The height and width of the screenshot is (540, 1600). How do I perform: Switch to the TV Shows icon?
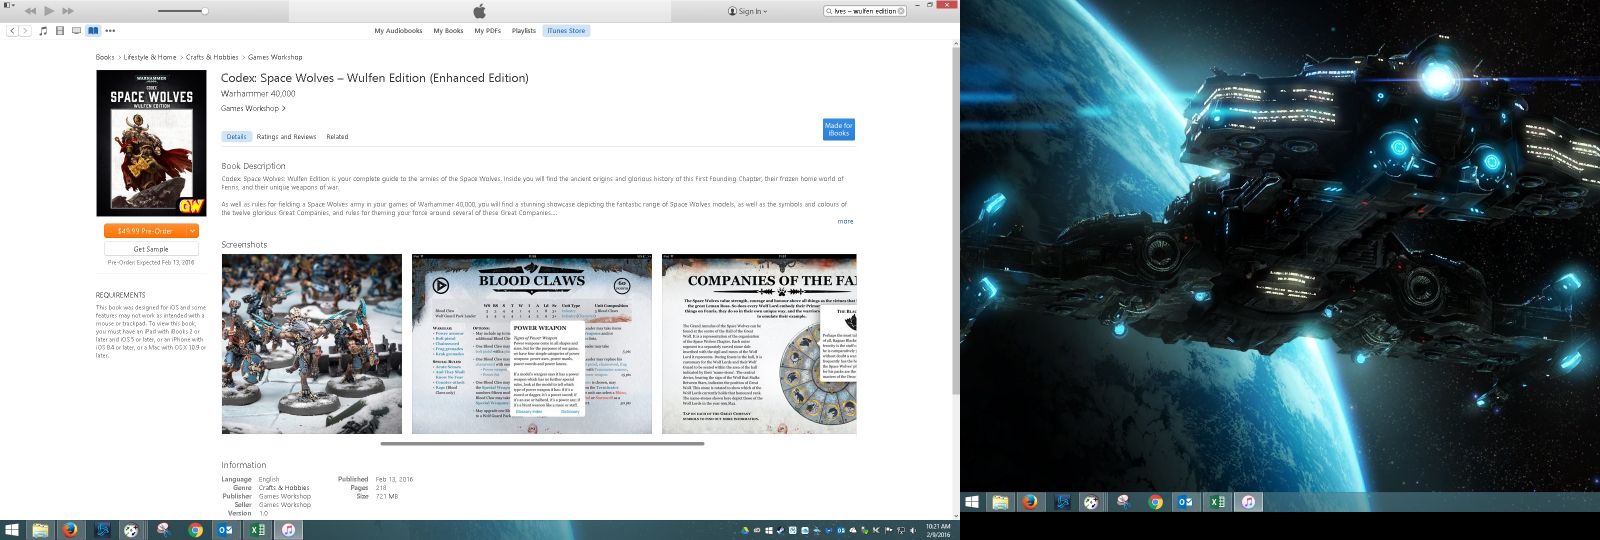click(76, 31)
